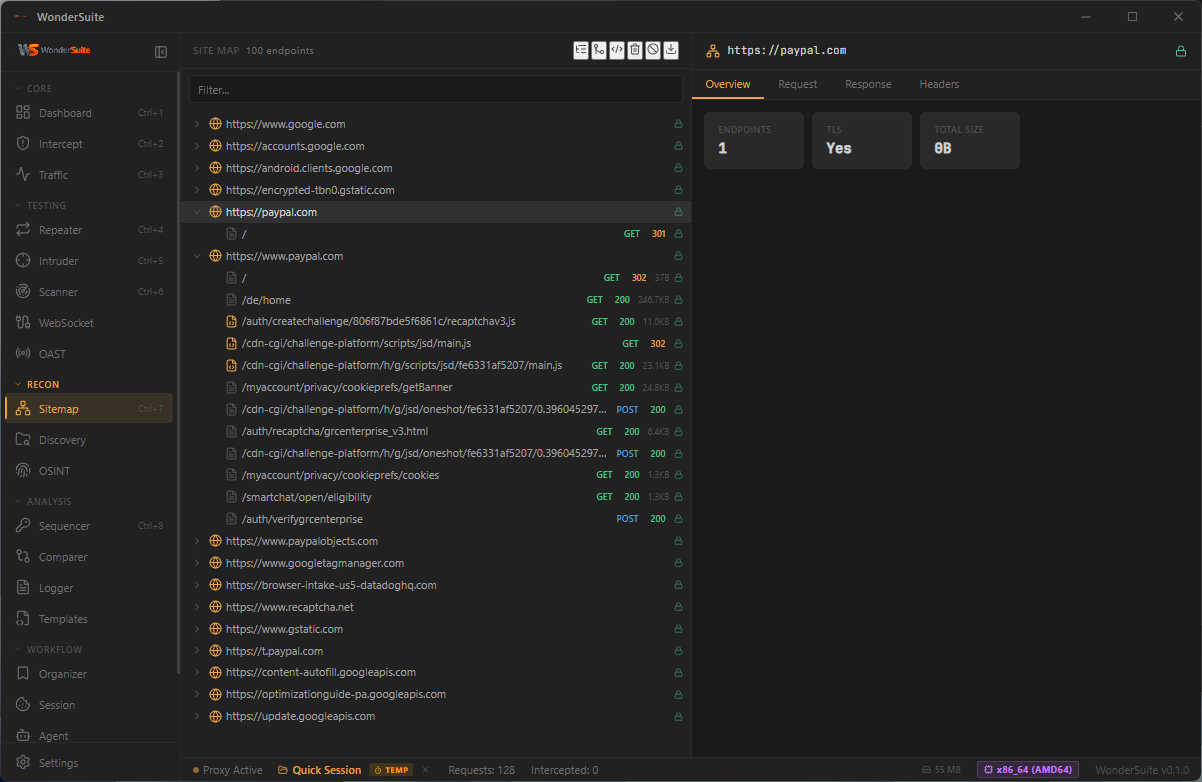This screenshot has width=1202, height=782.
Task: Open the OAST tool
Action: coord(89,354)
